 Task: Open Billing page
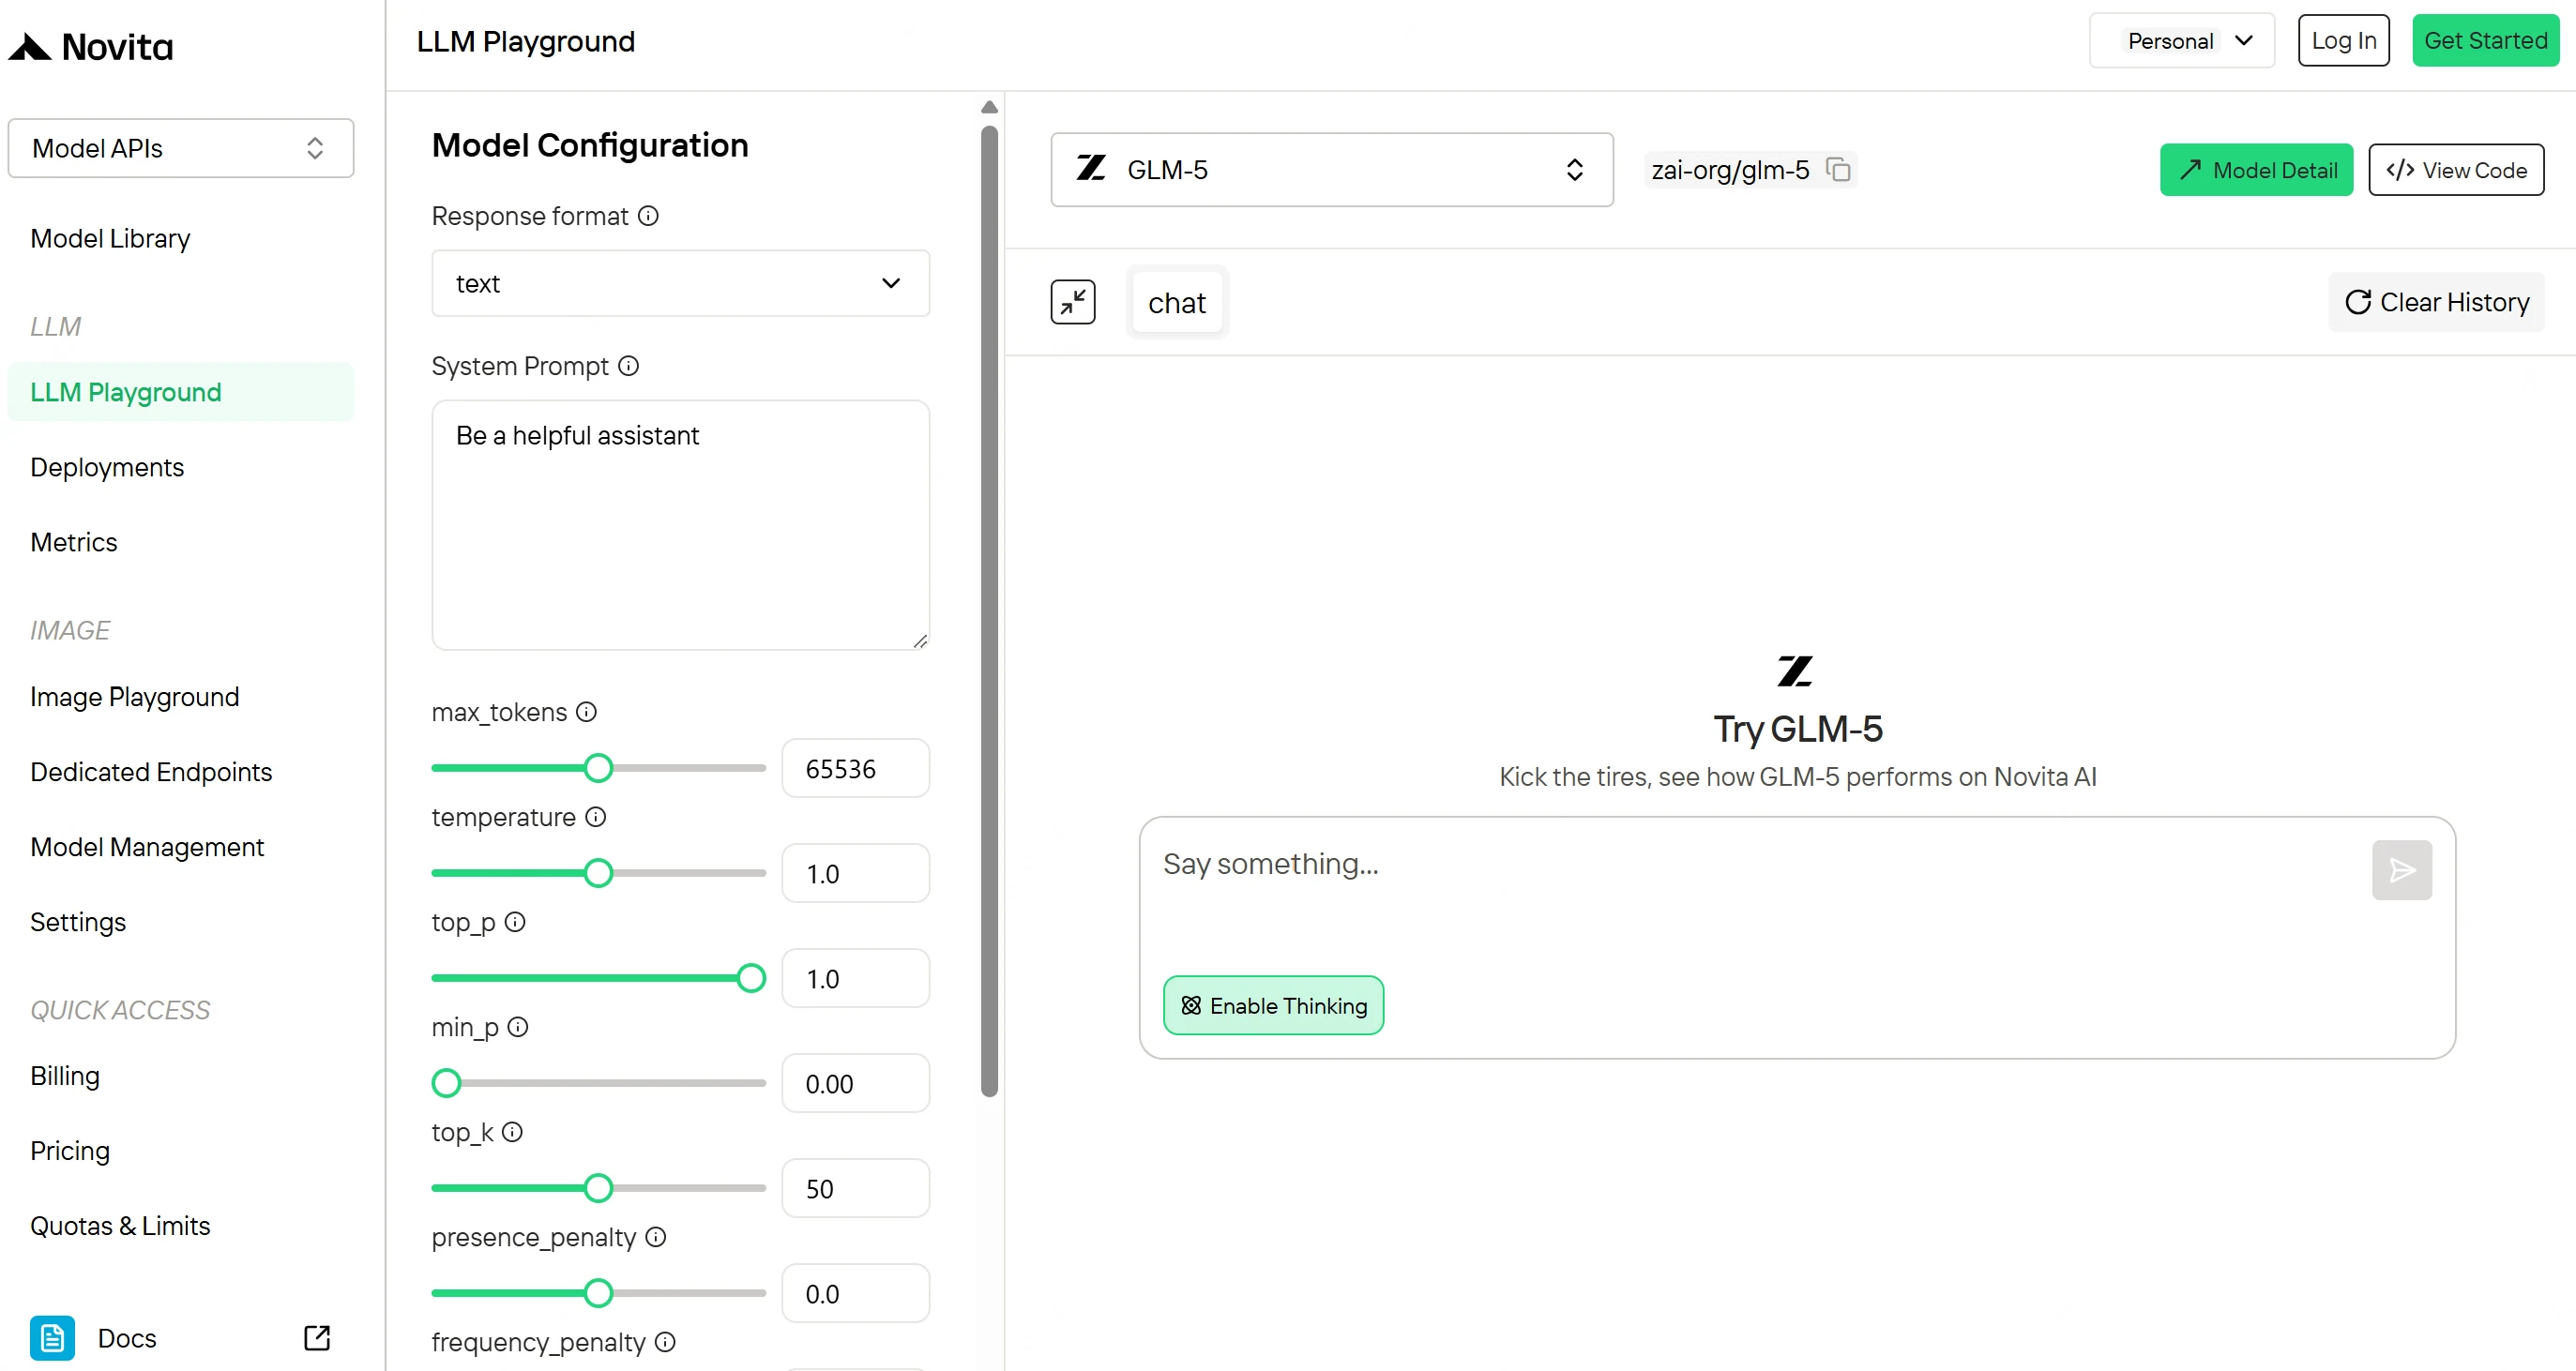[x=65, y=1075]
